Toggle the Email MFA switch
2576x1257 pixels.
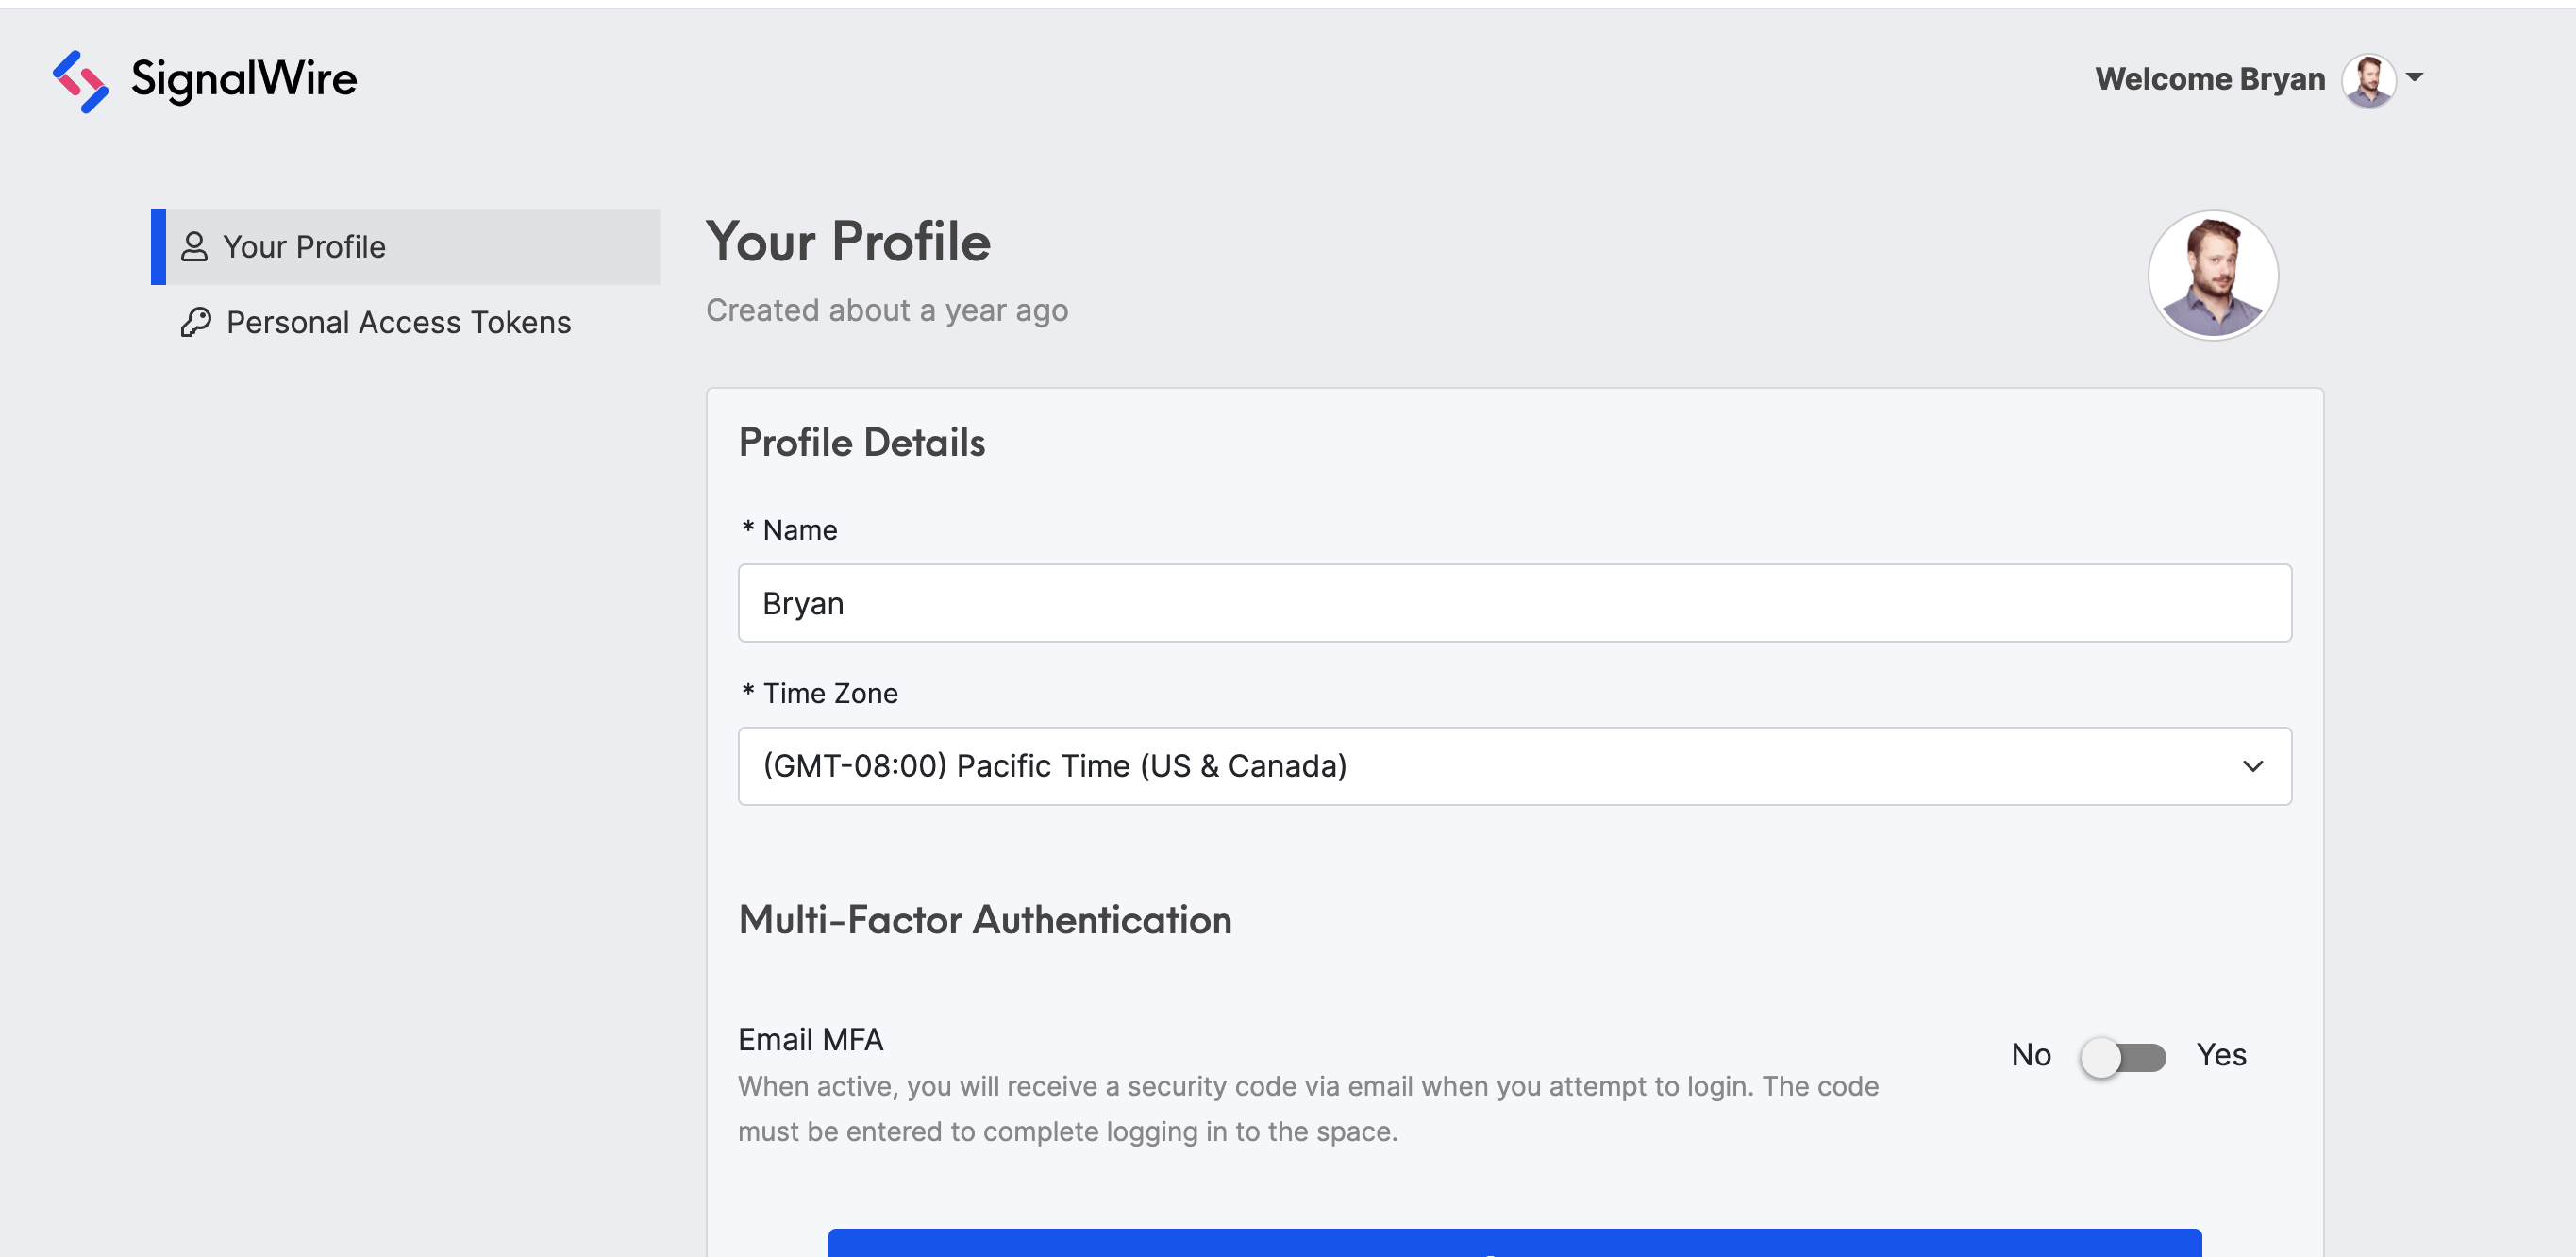point(2122,1056)
